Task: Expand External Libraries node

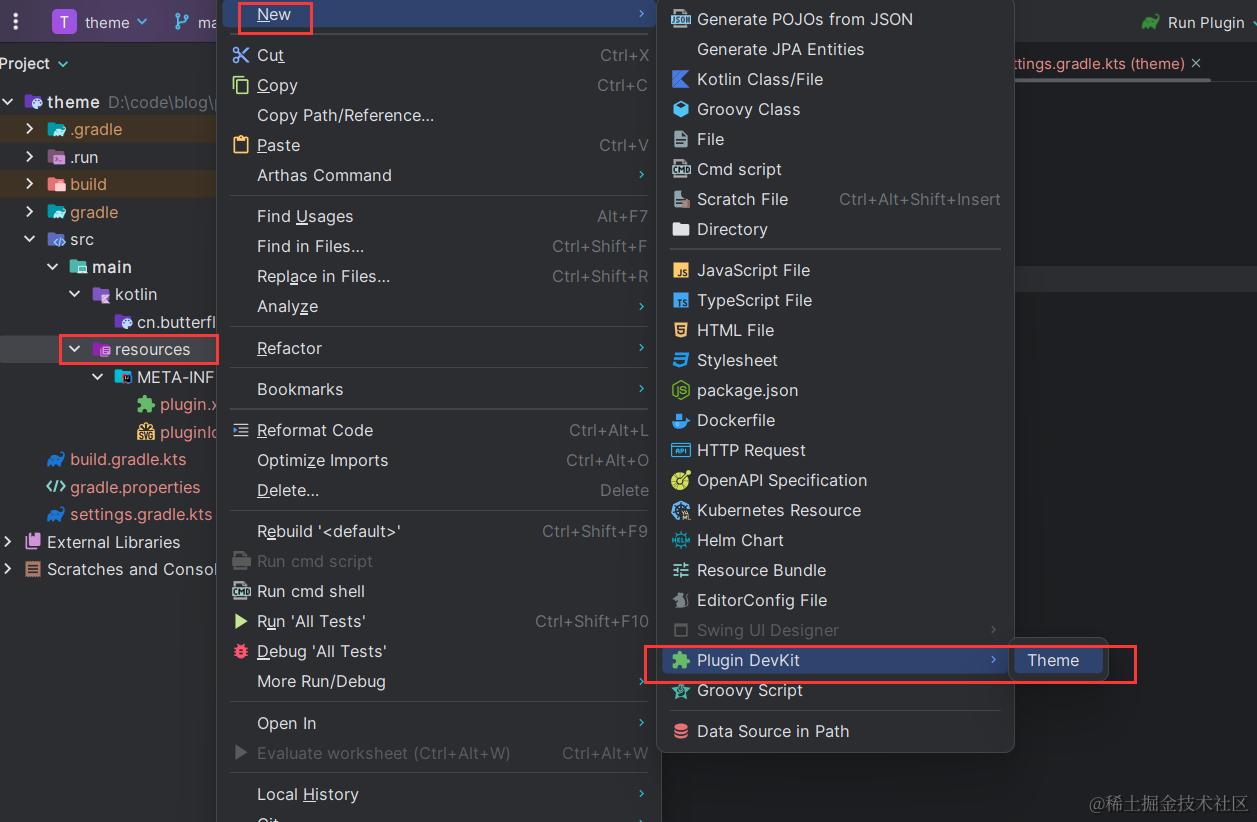Action: coord(8,542)
